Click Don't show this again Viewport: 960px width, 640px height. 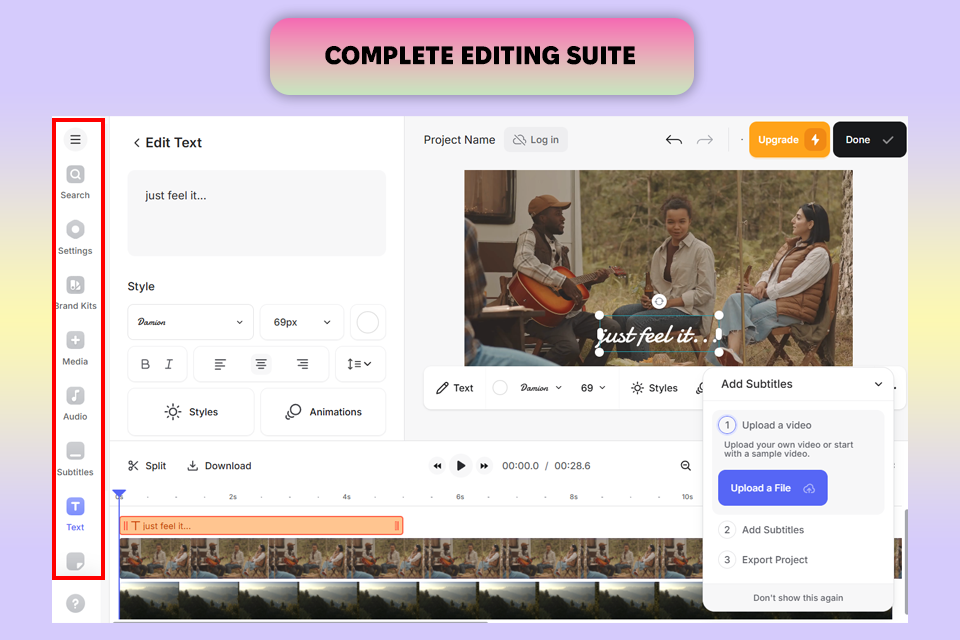798,598
